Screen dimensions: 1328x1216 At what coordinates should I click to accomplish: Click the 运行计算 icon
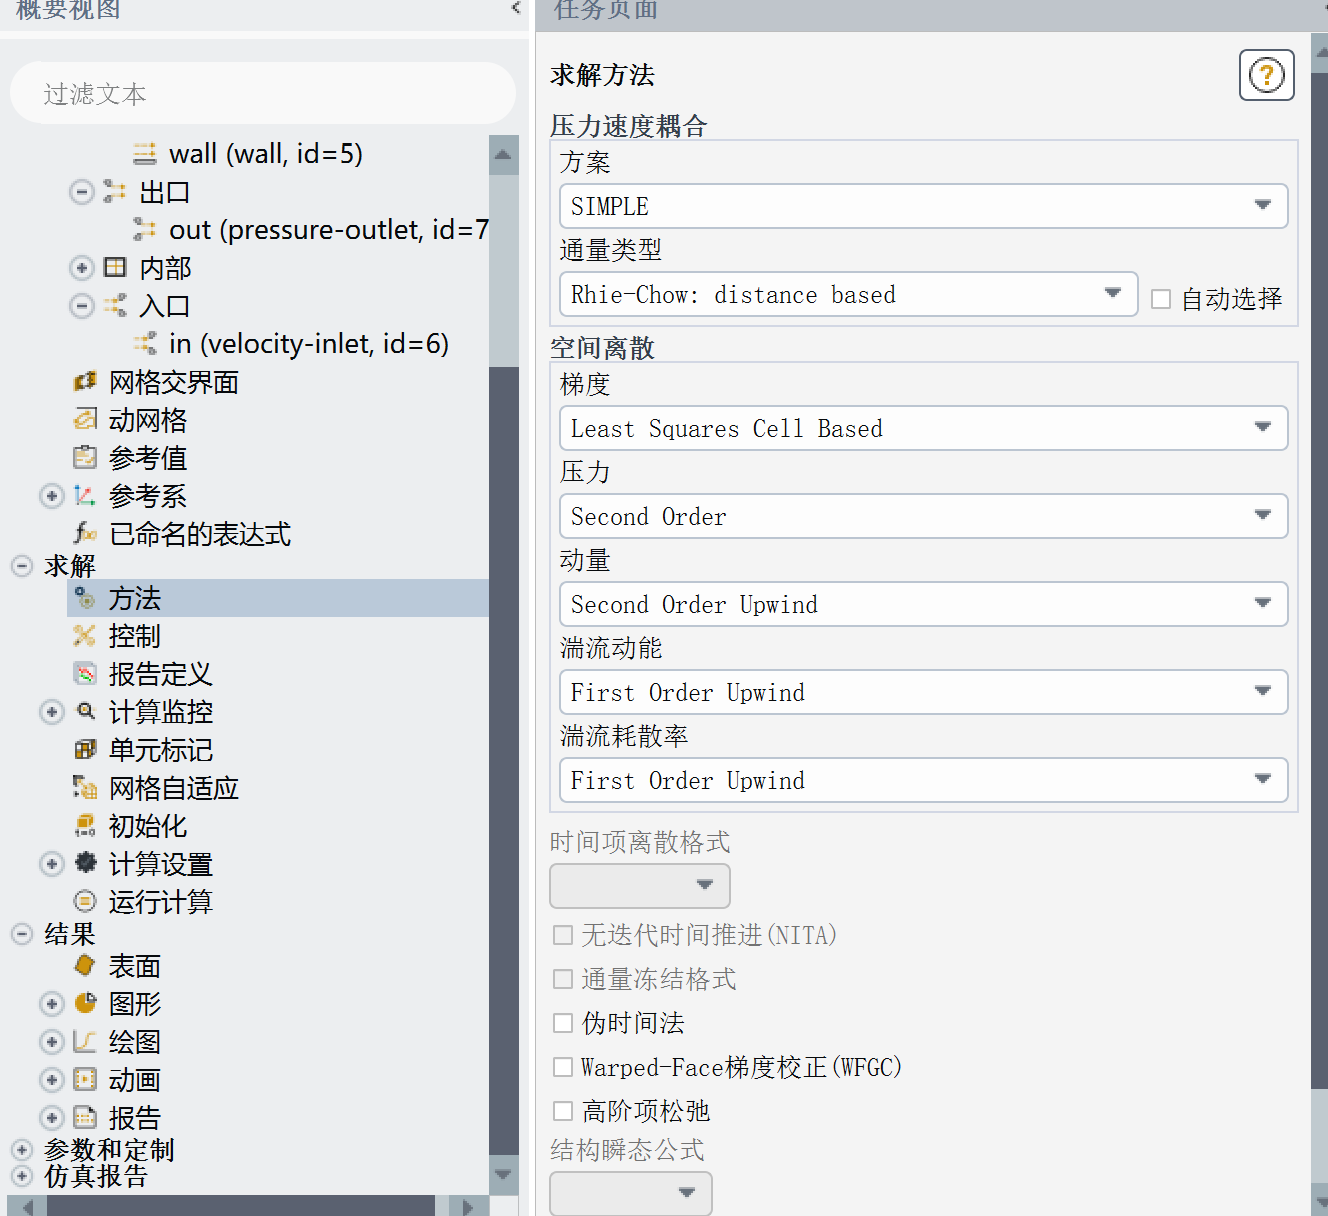[86, 901]
